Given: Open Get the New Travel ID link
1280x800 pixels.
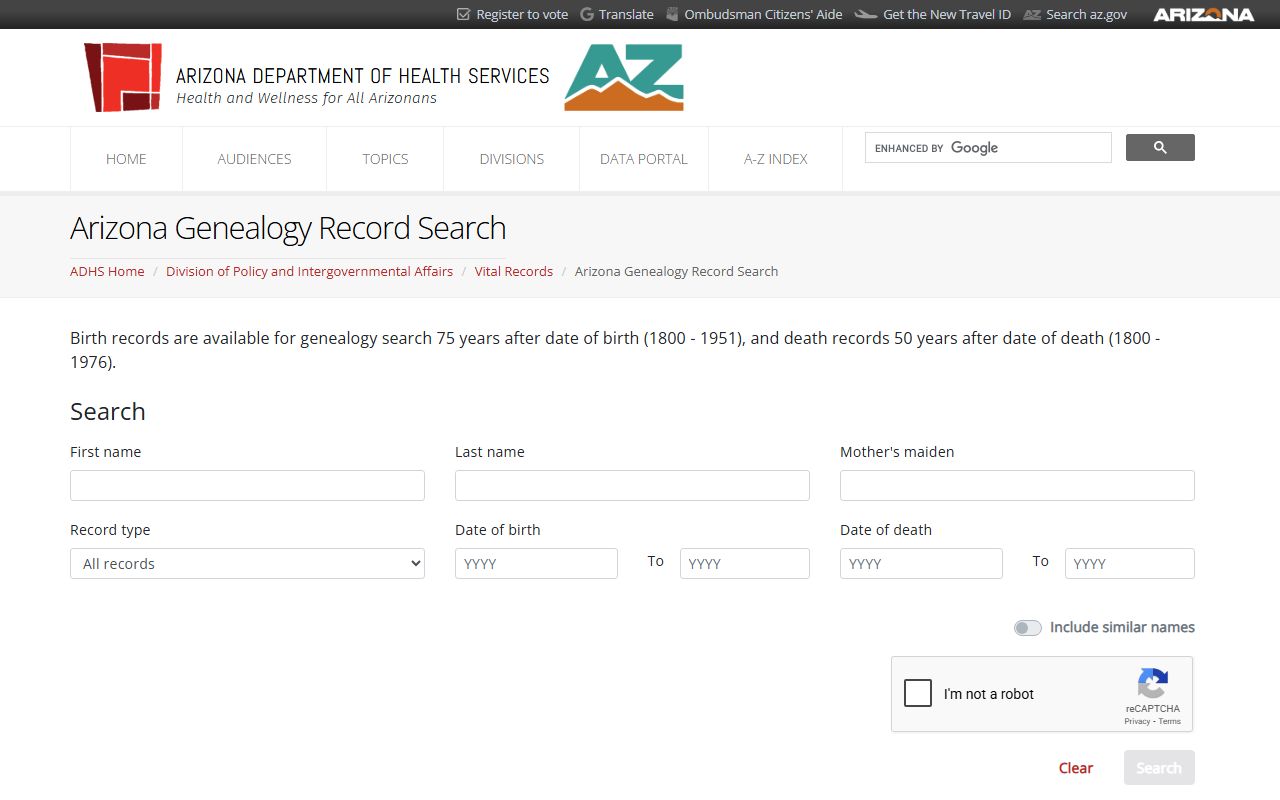Looking at the screenshot, I should coord(947,14).
